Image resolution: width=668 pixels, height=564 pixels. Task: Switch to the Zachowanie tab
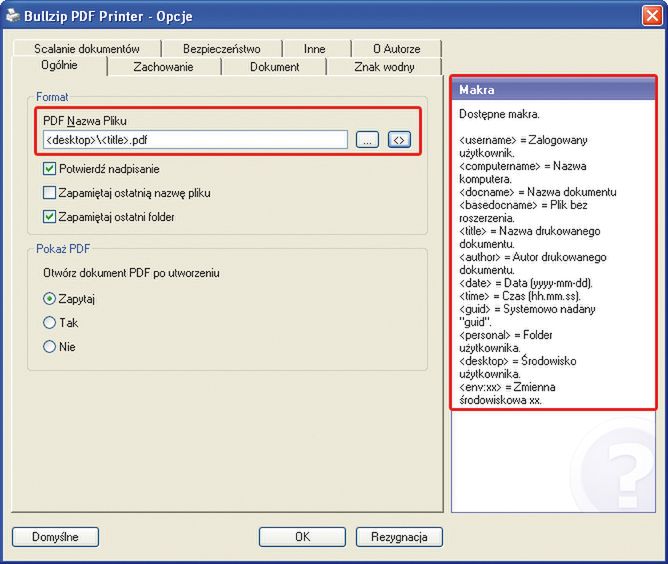click(163, 67)
